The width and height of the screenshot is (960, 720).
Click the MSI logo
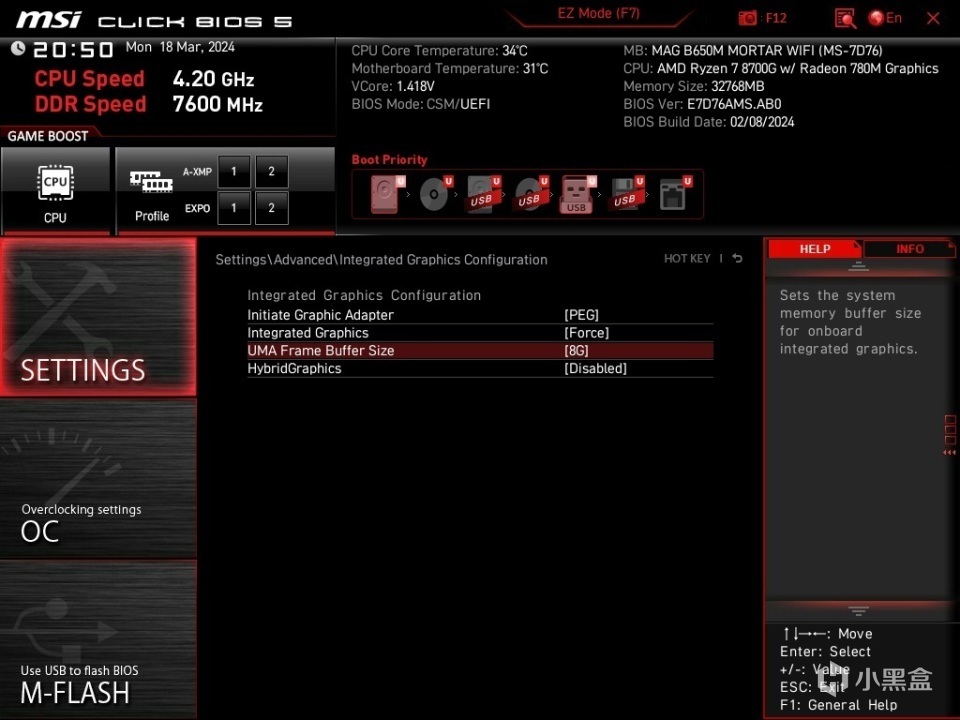click(x=48, y=20)
